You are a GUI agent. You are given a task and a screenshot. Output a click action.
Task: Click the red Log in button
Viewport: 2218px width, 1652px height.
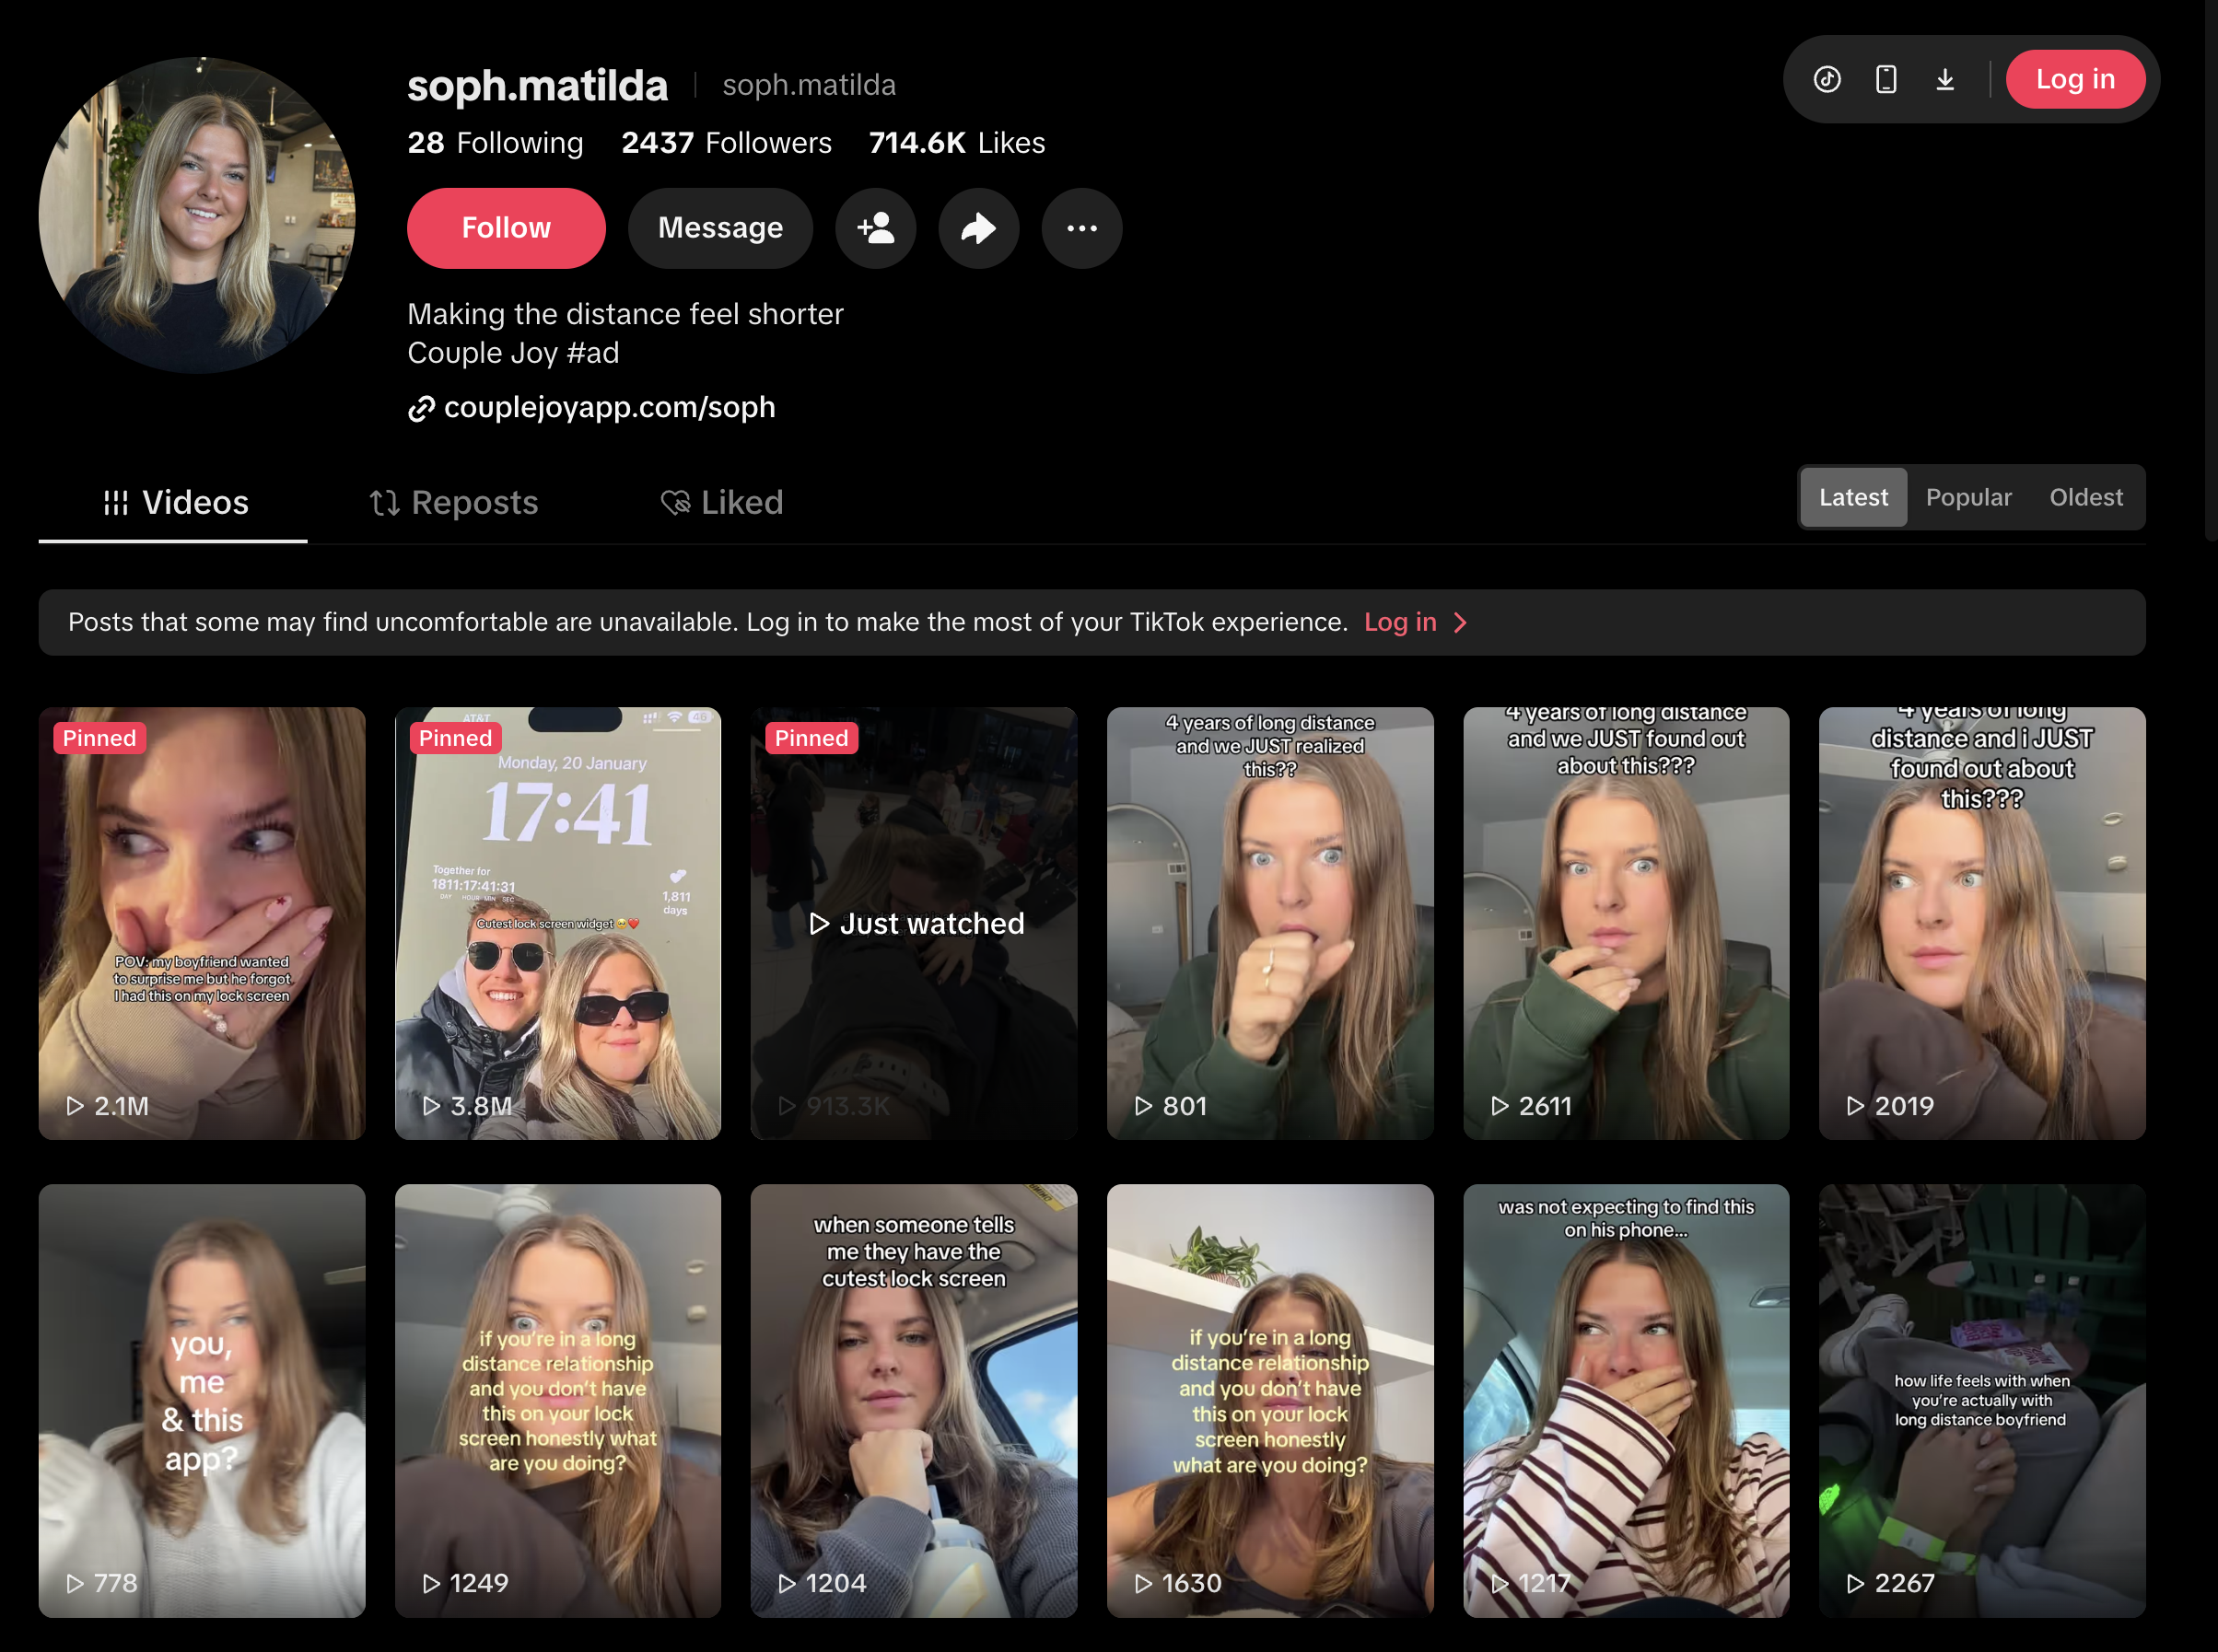click(x=2075, y=79)
